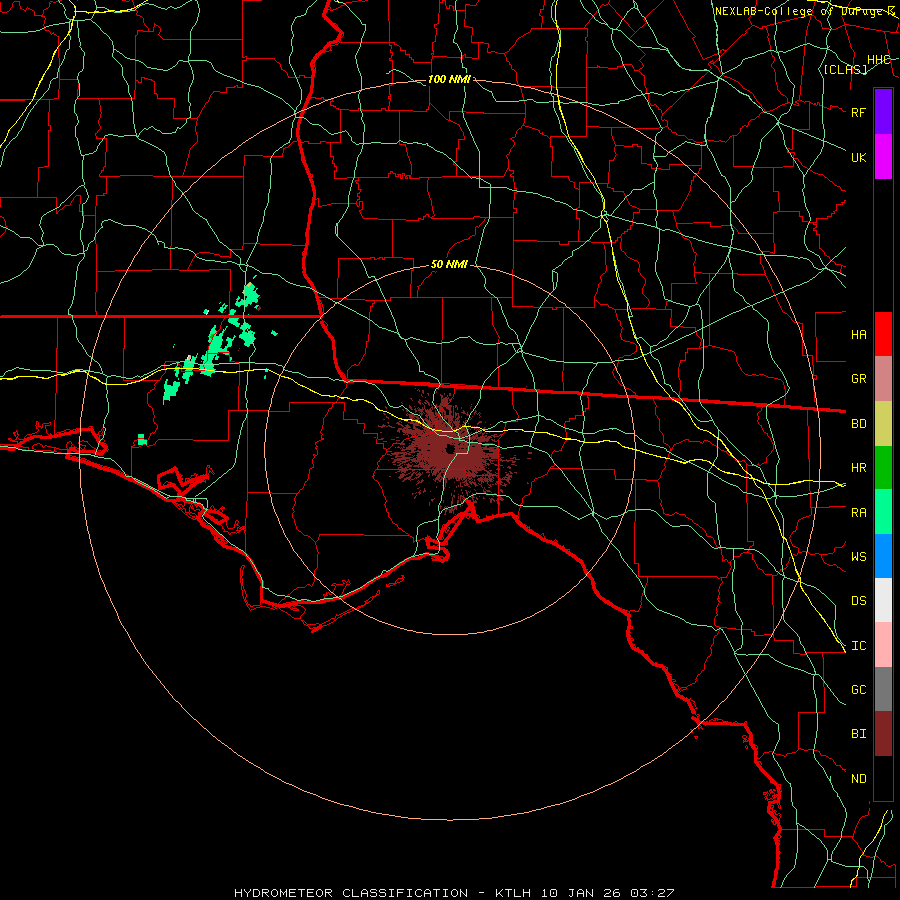Click the ND legend label
Viewport: 900px width, 900px height.
859,779
